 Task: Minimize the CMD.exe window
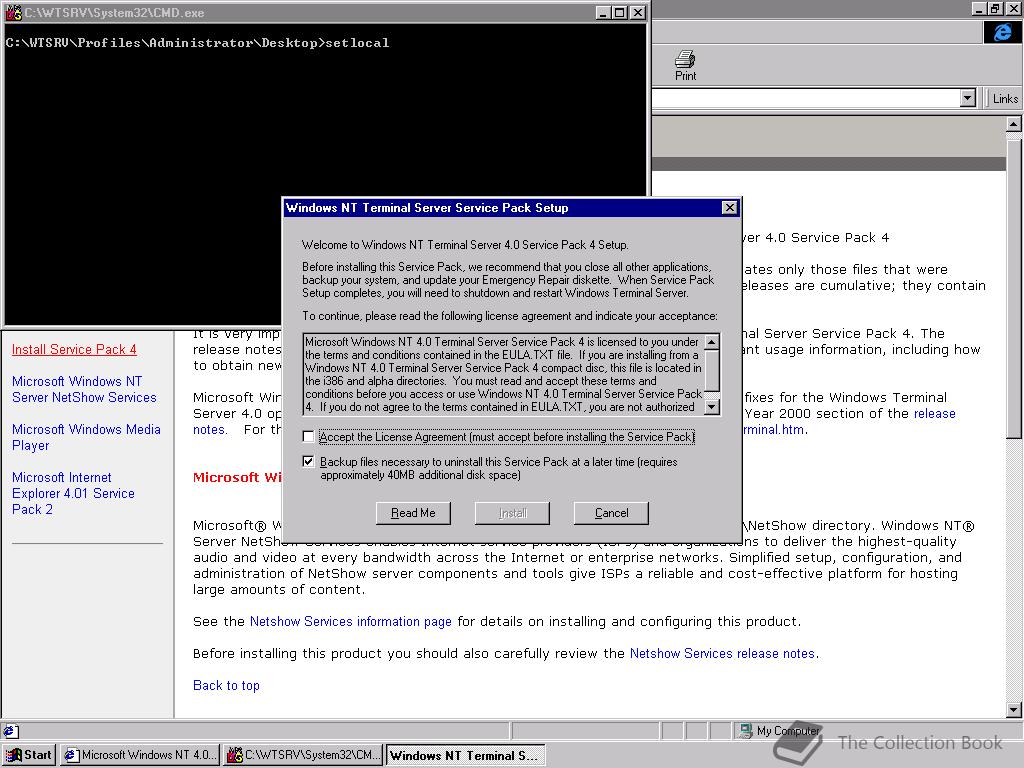click(x=603, y=12)
